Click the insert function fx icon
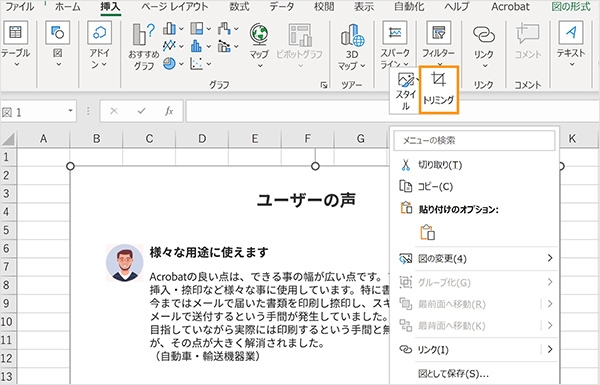The width and height of the screenshot is (600, 385). (169, 111)
